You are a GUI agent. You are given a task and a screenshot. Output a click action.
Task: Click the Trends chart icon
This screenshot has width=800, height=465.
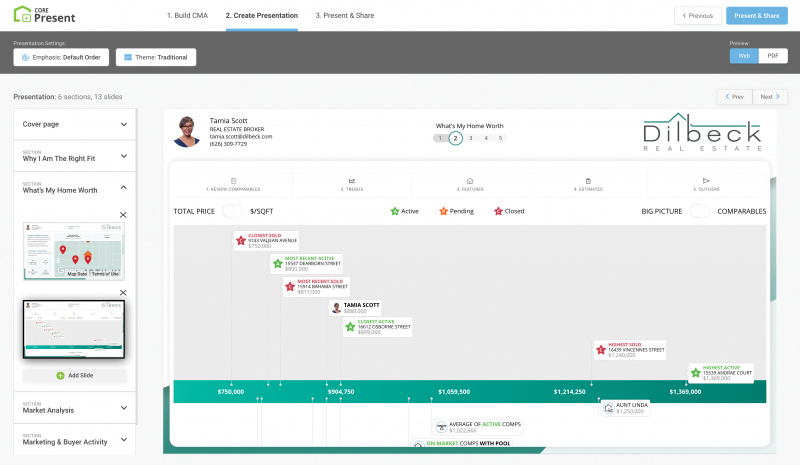point(352,181)
